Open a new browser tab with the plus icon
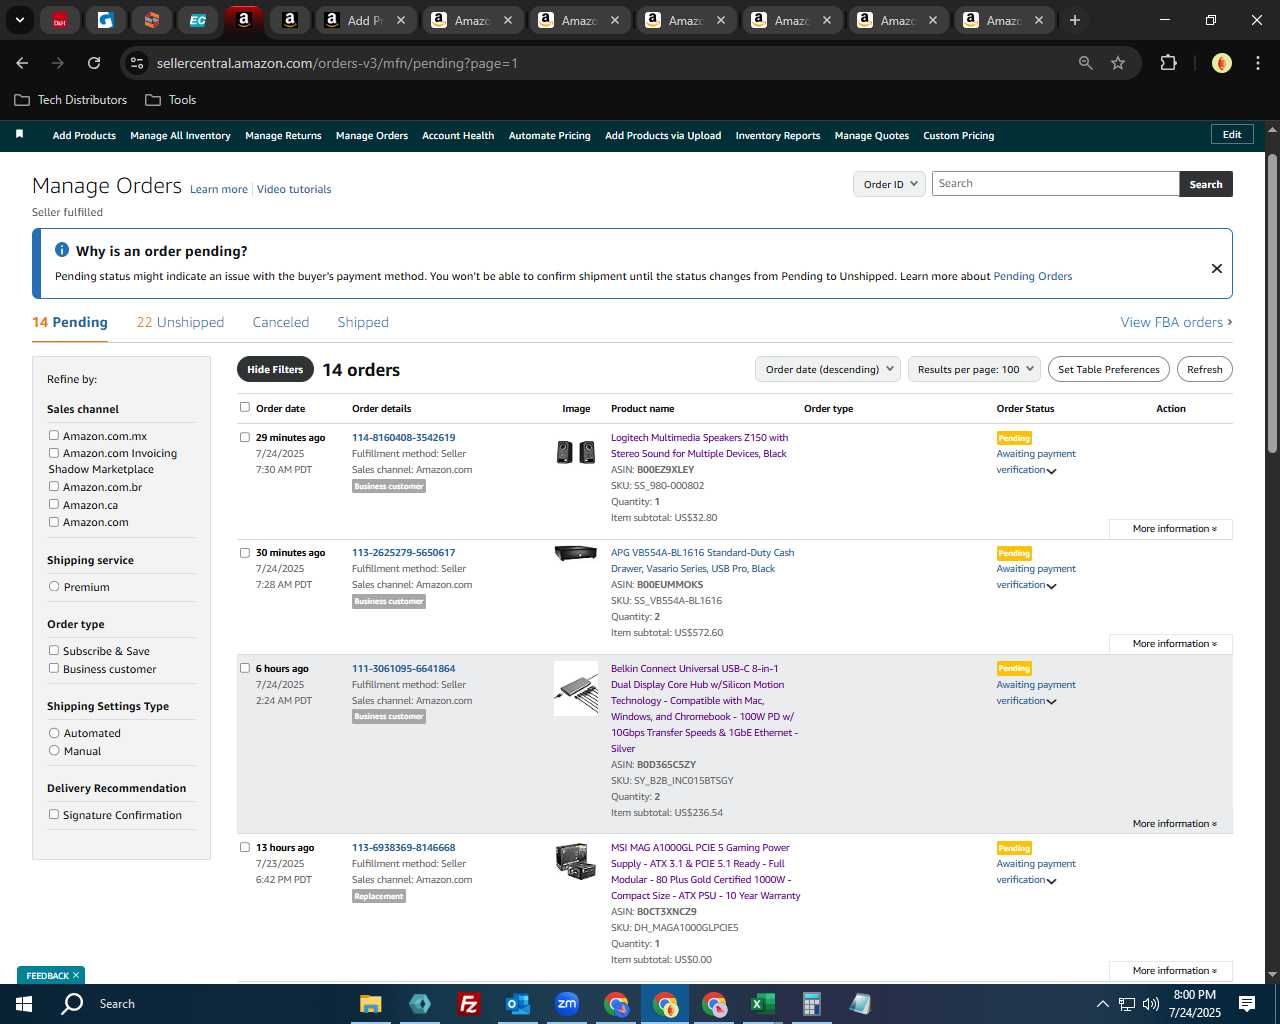The width and height of the screenshot is (1280, 1024). [x=1075, y=20]
